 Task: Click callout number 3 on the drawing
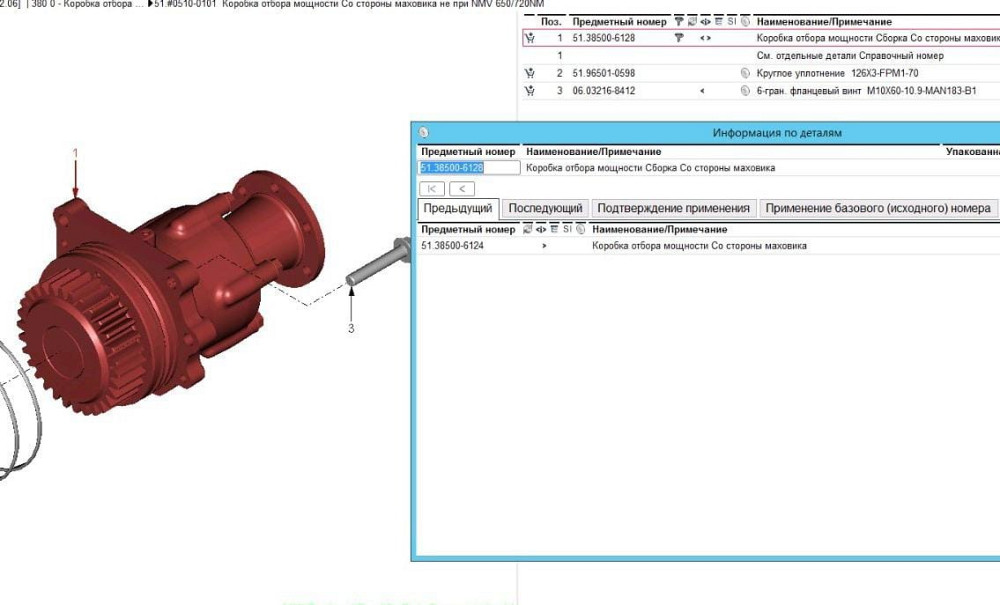(351, 328)
